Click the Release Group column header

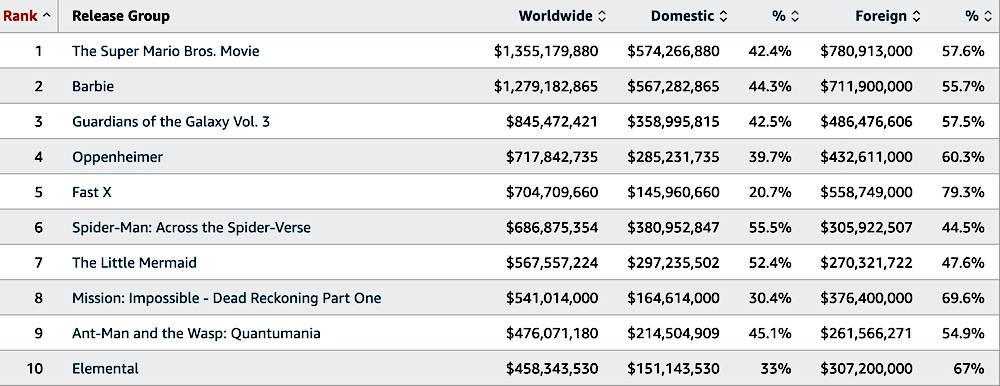pos(121,16)
